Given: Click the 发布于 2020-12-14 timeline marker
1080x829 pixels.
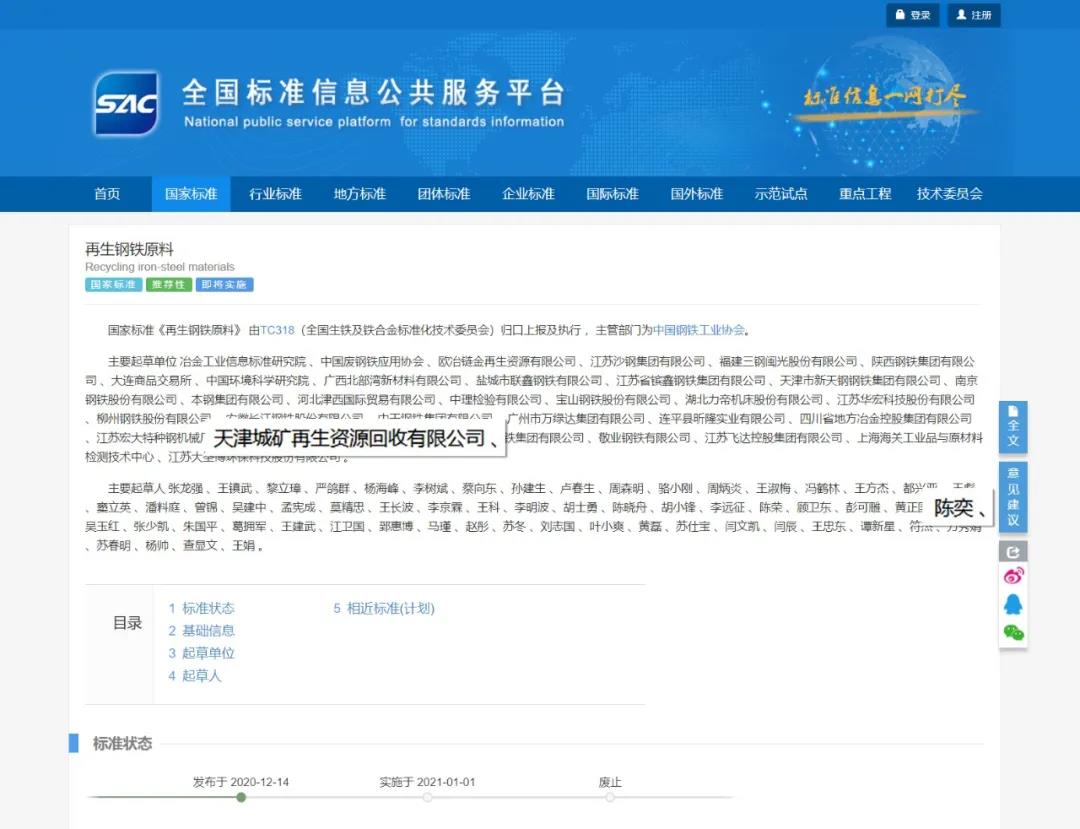Looking at the screenshot, I should [240, 797].
